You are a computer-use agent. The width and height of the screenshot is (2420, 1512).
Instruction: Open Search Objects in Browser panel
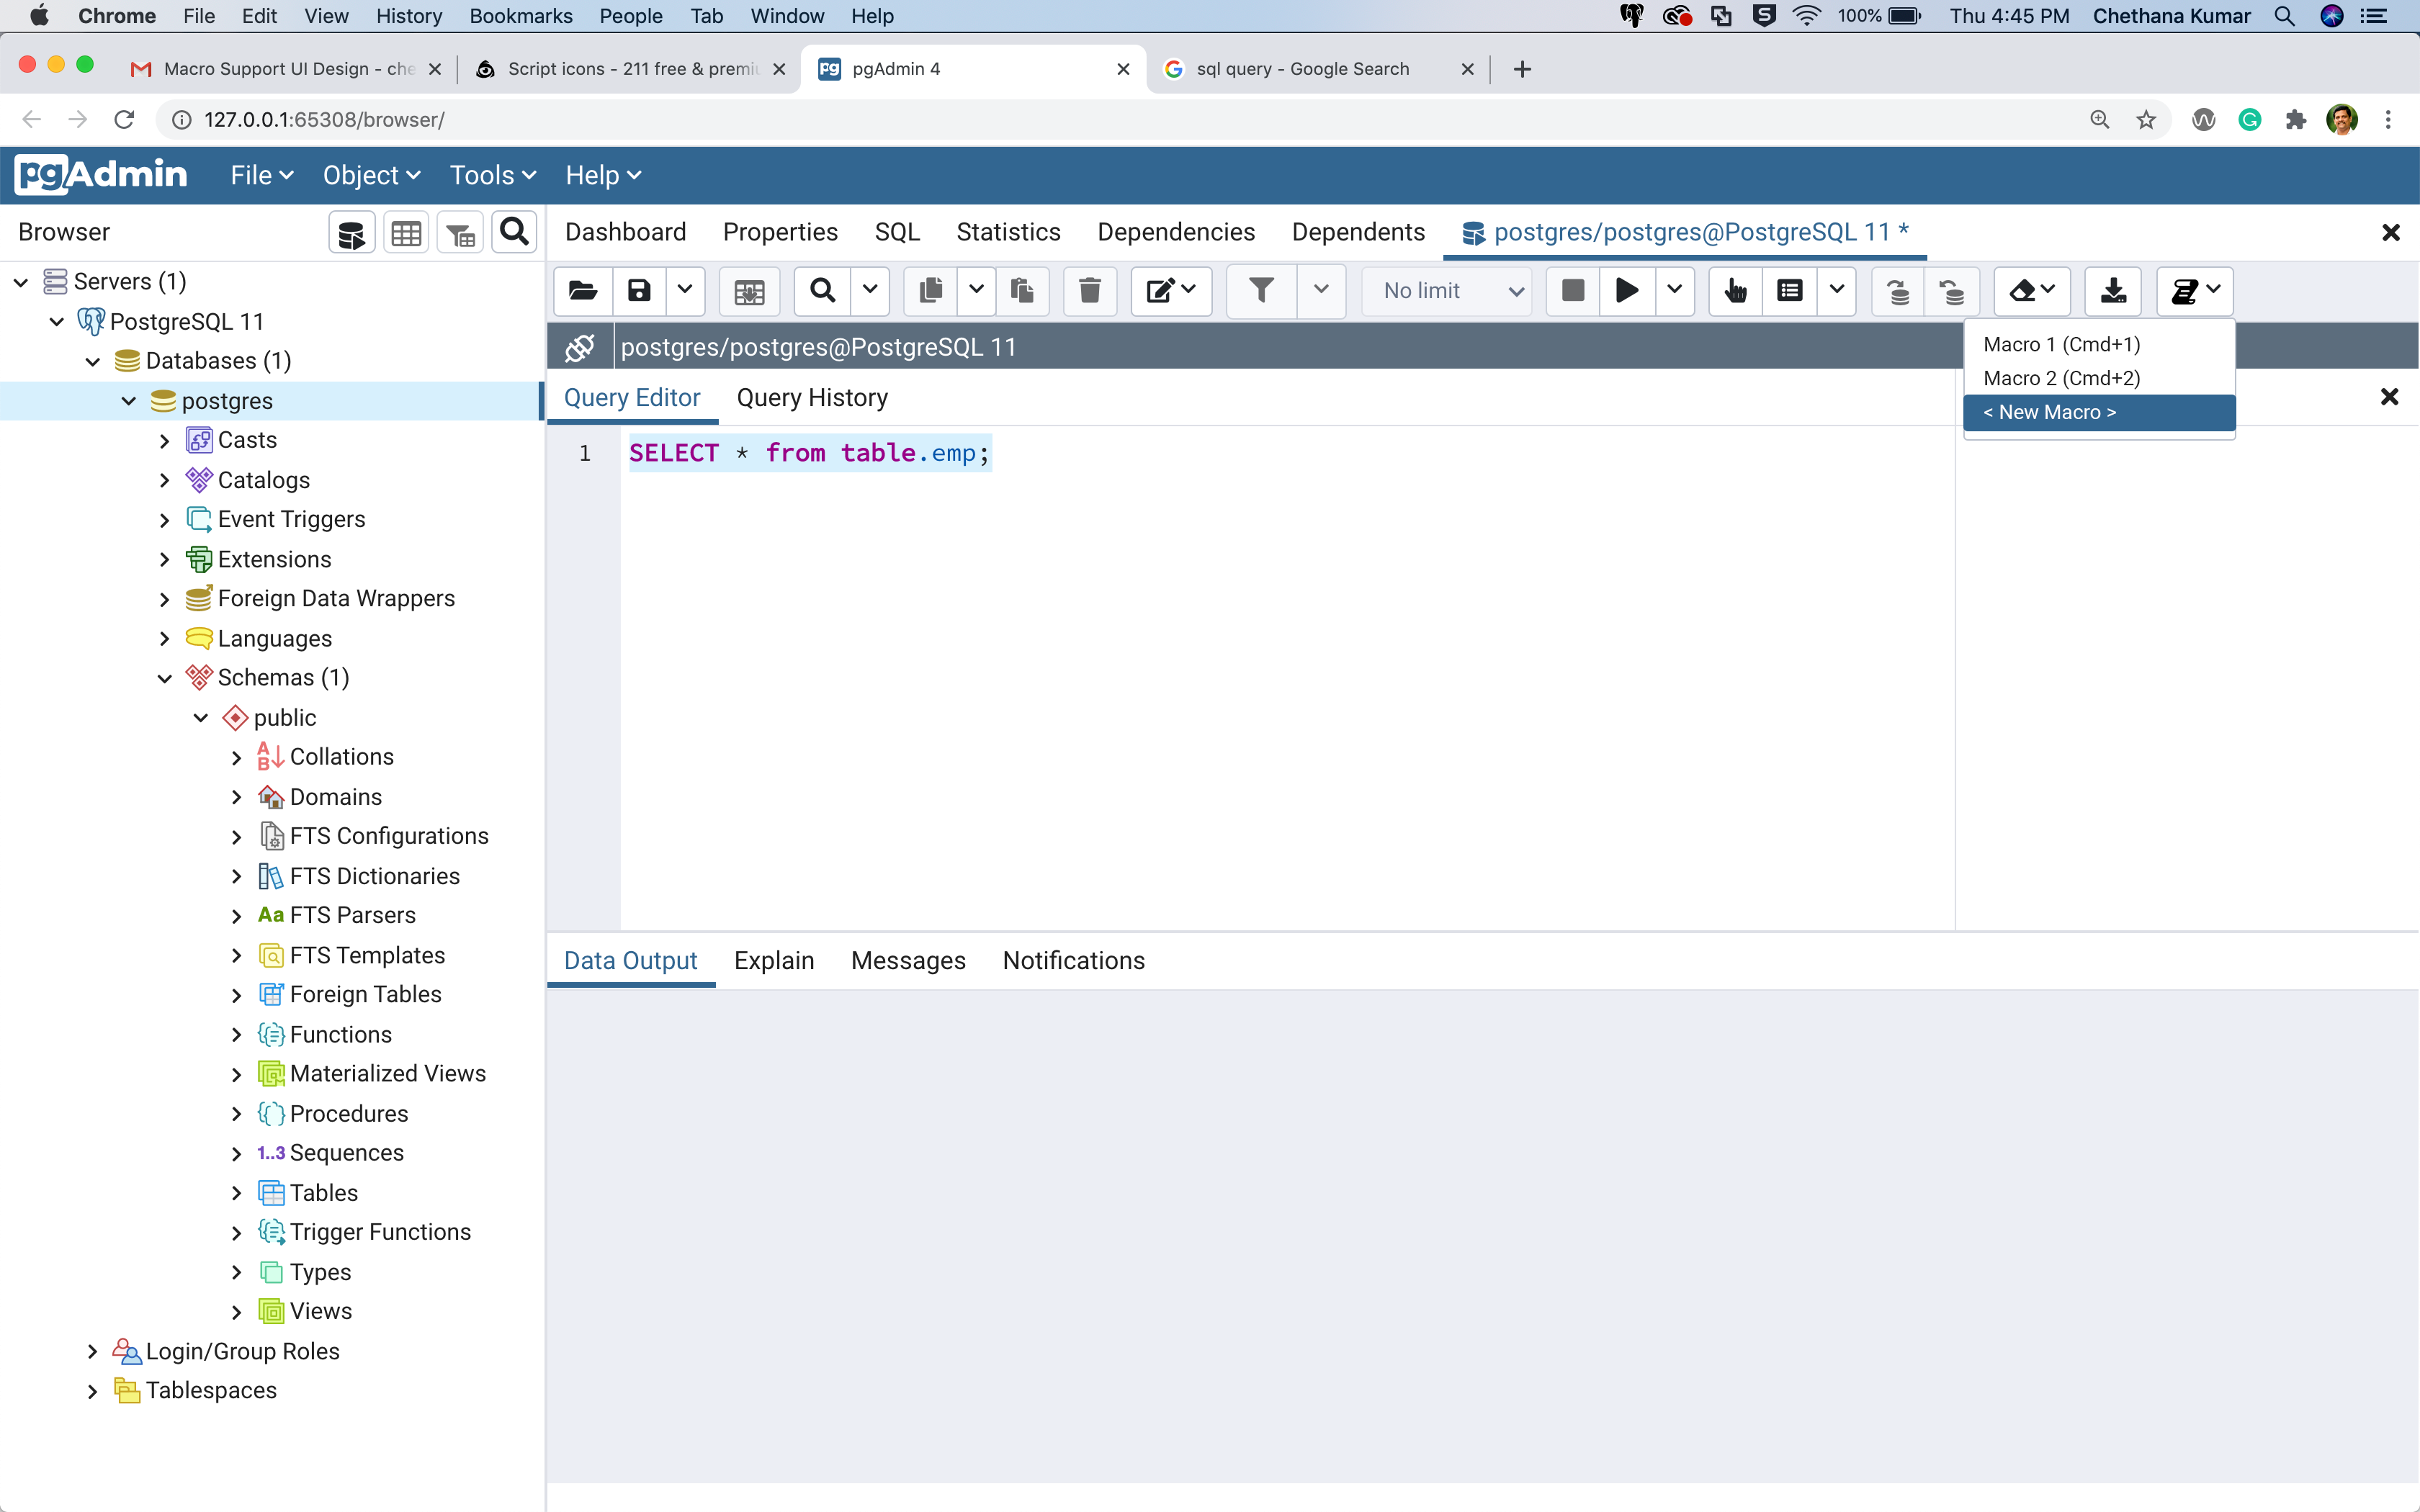[514, 233]
